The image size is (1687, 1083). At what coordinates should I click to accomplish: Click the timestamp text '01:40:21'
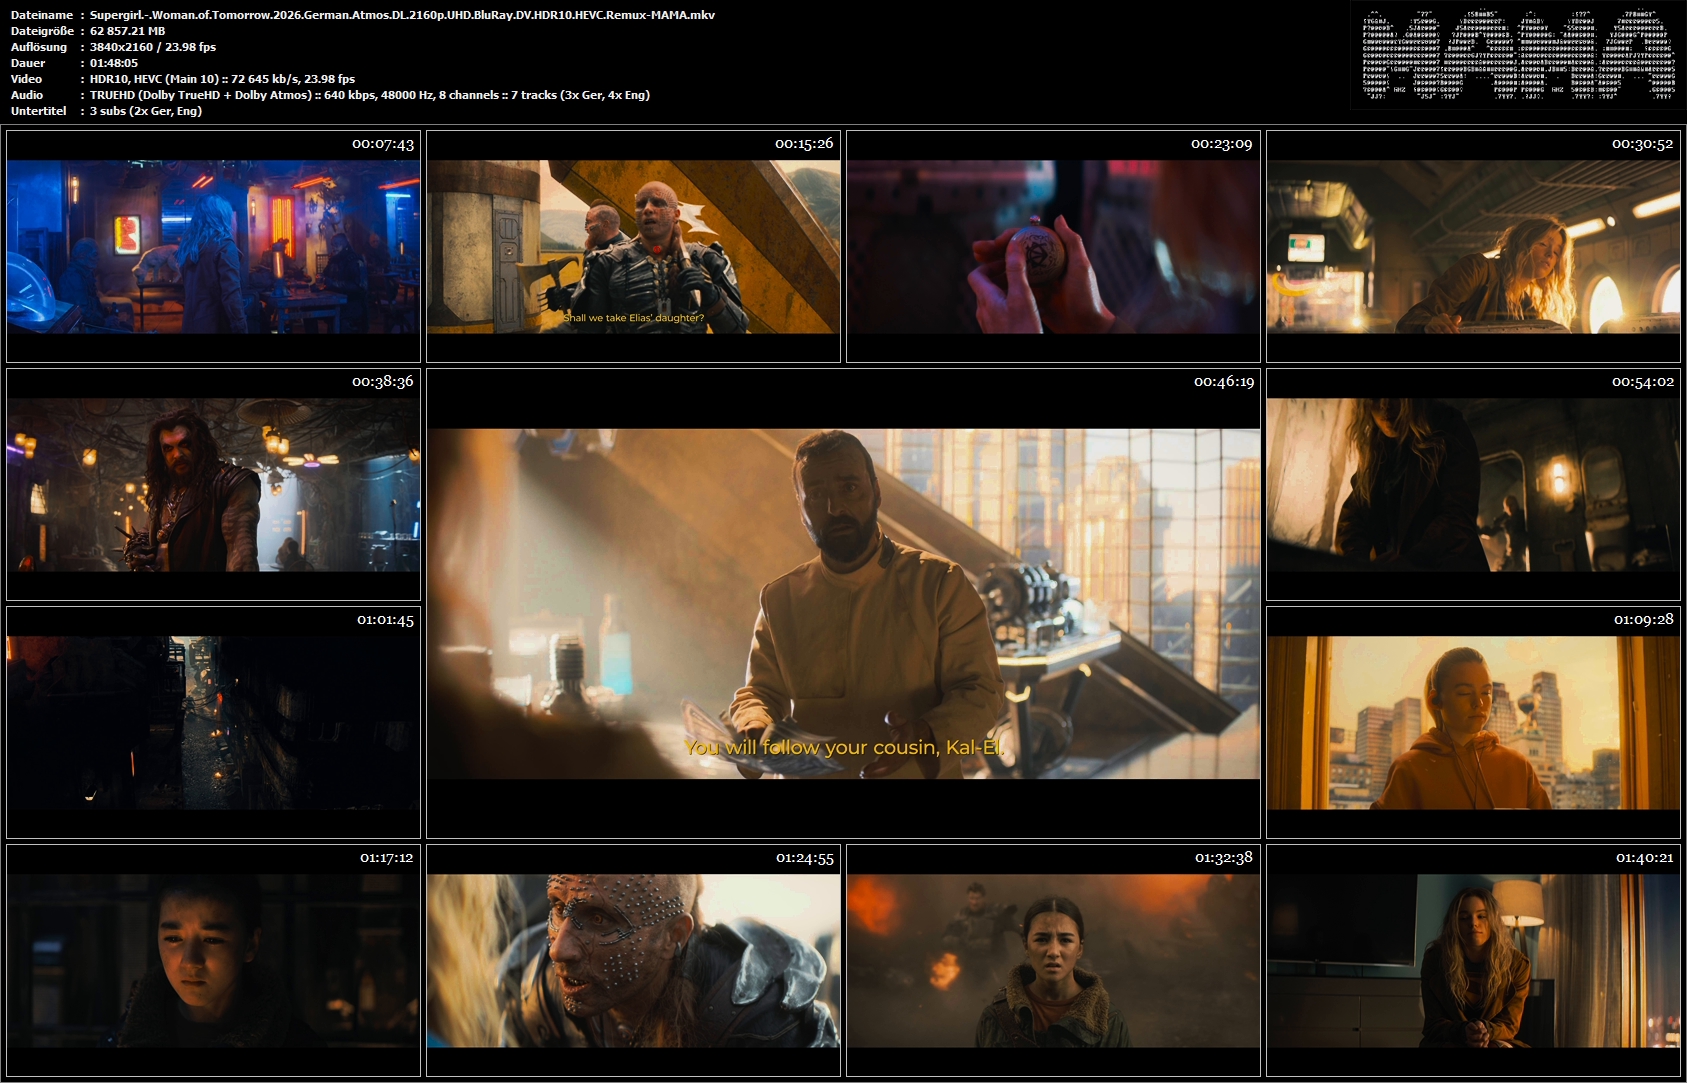pyautogui.click(x=1645, y=858)
